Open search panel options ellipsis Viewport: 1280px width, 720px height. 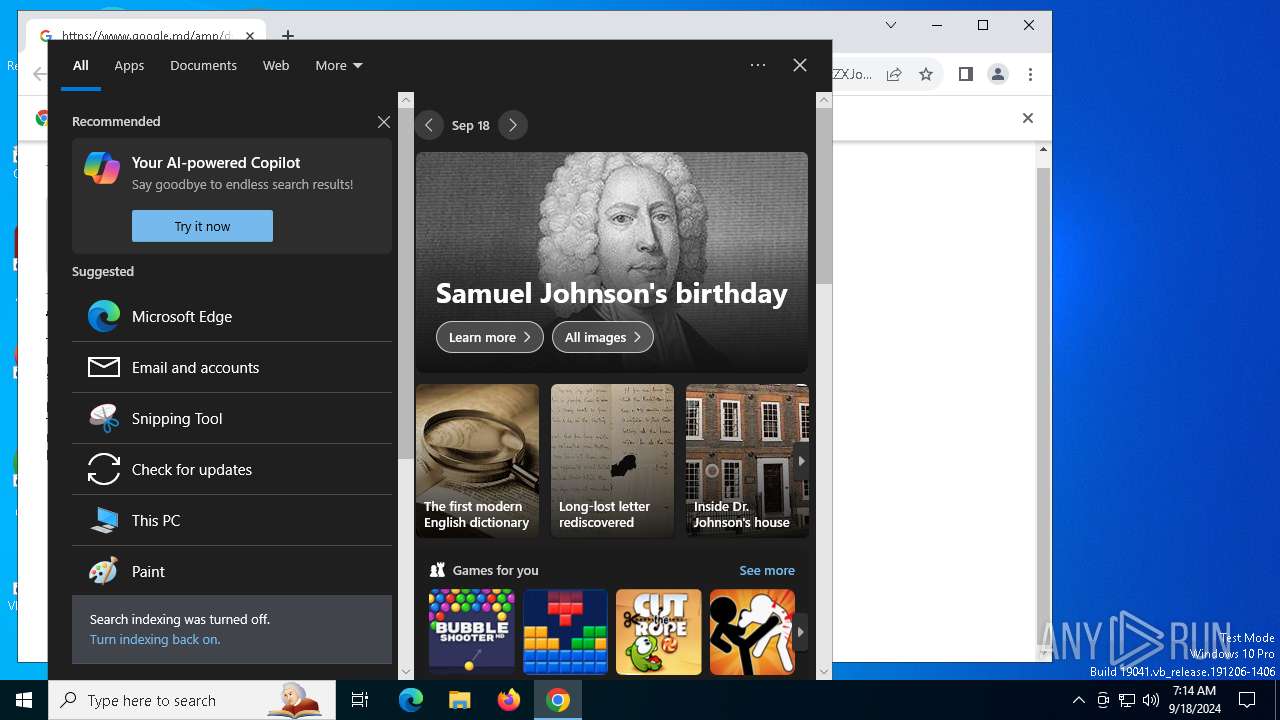pyautogui.click(x=758, y=65)
